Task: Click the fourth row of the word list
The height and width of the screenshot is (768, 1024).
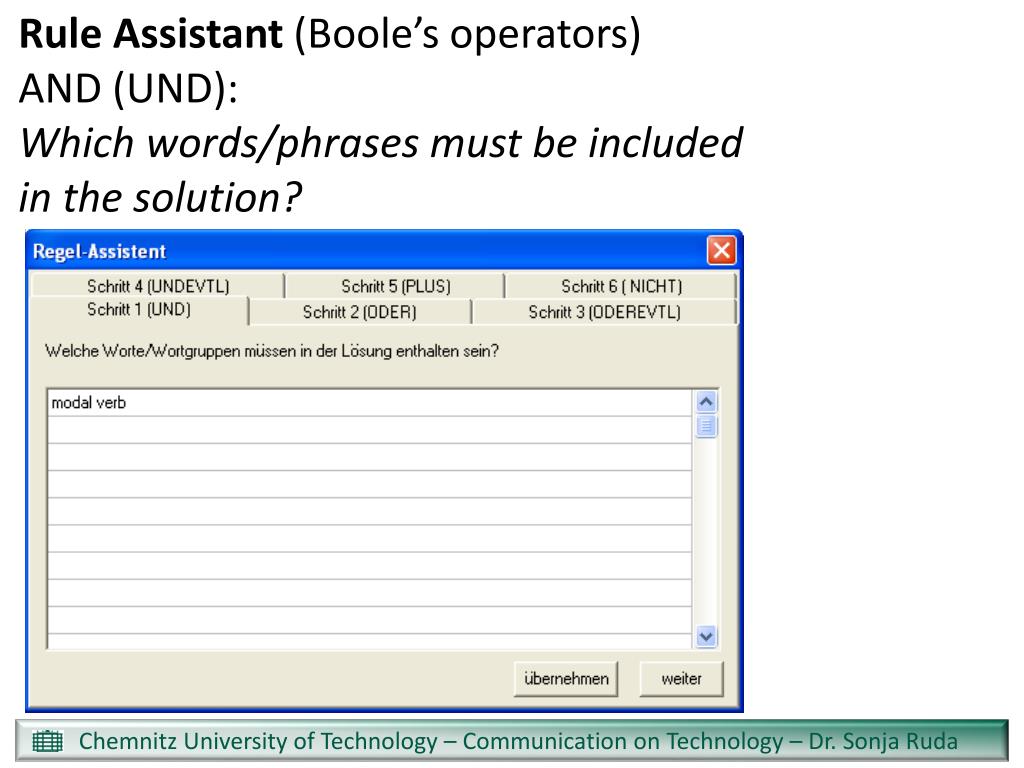Action: click(368, 484)
